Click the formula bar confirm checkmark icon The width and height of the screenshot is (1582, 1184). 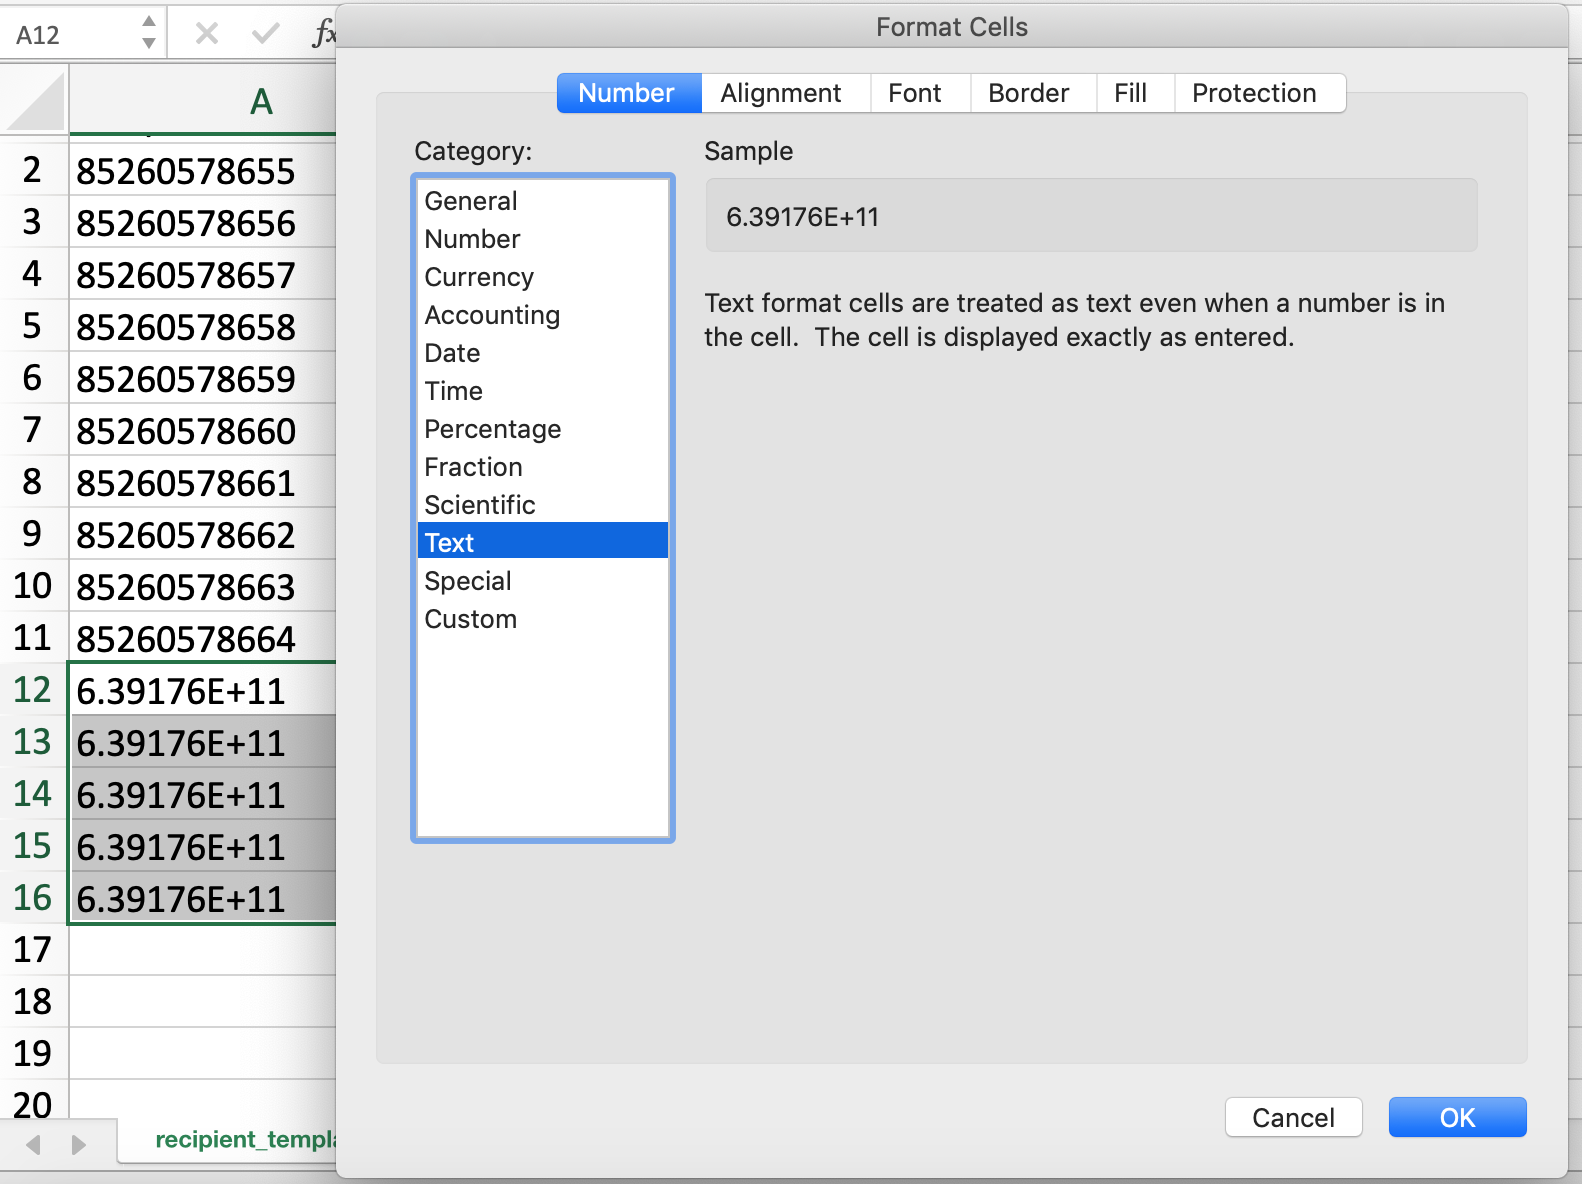coord(265,34)
